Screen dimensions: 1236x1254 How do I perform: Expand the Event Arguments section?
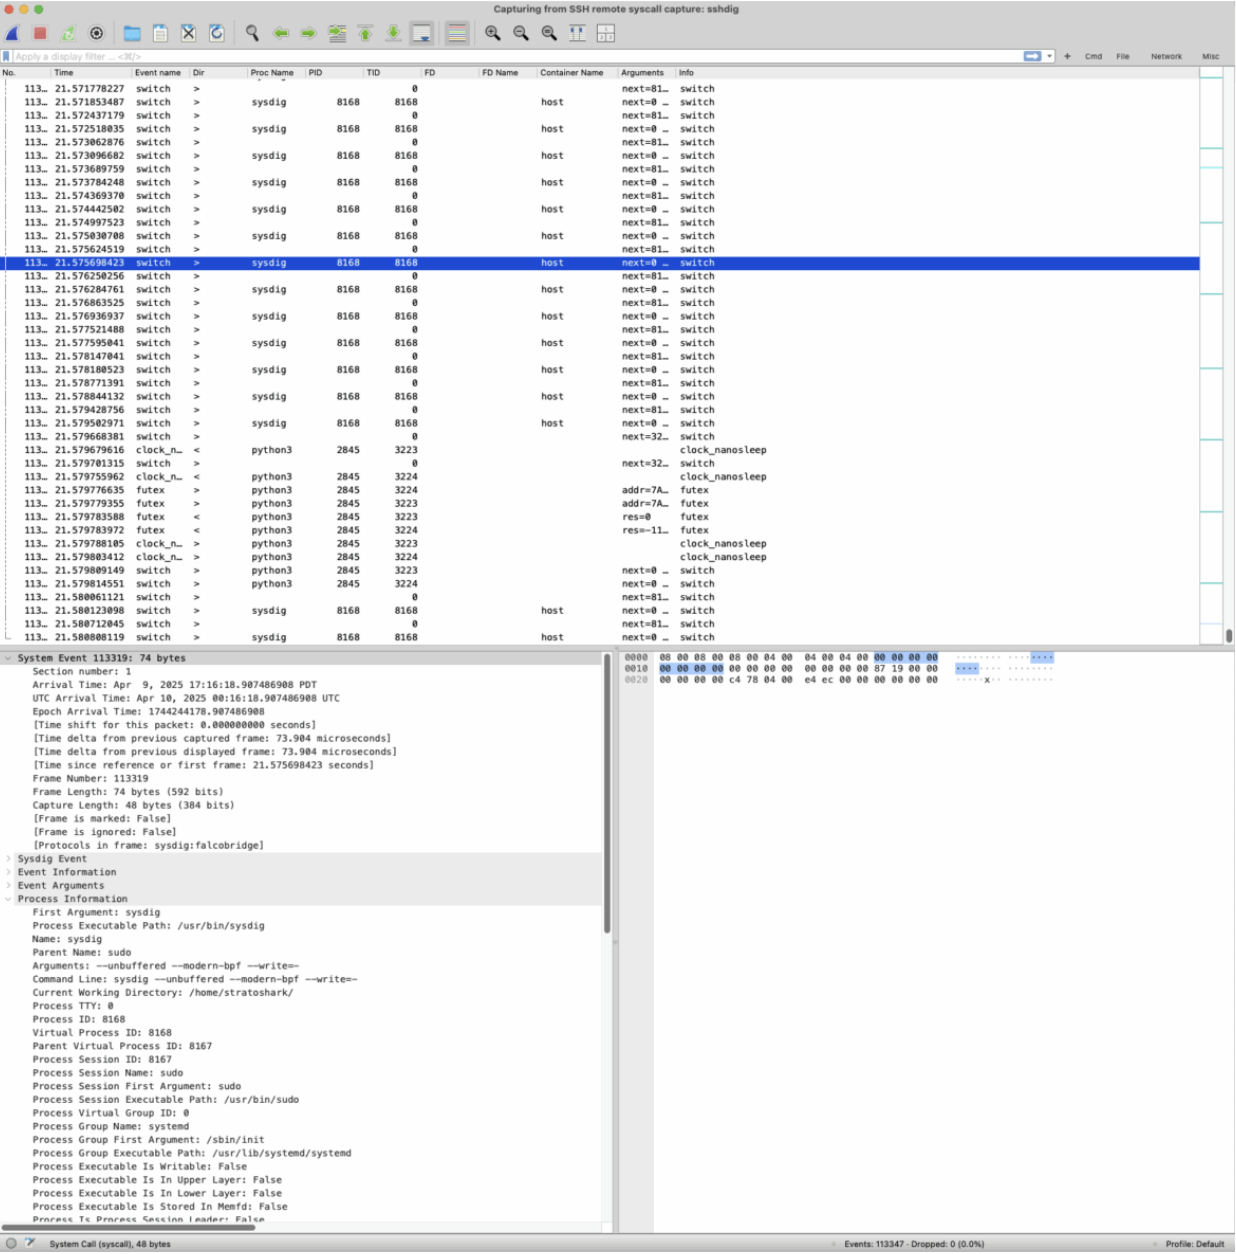coord(9,886)
